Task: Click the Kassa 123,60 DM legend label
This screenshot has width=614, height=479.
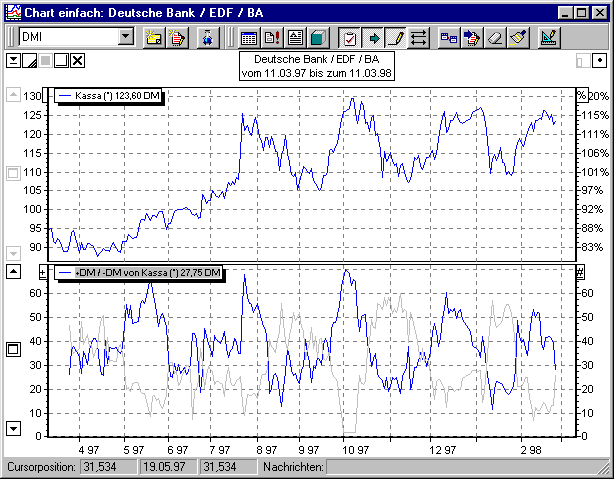Action: (107, 95)
